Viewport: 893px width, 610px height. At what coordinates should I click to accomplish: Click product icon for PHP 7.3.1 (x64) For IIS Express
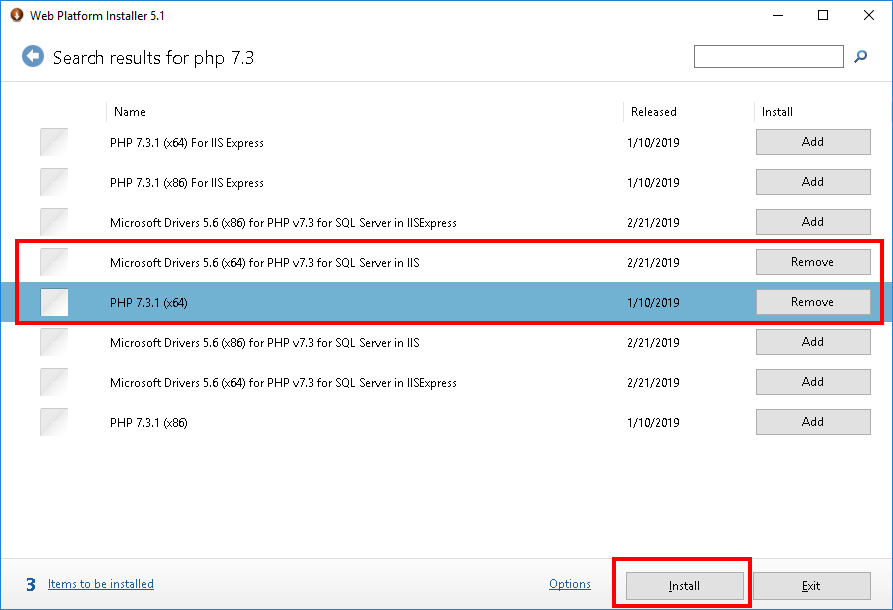(x=54, y=142)
